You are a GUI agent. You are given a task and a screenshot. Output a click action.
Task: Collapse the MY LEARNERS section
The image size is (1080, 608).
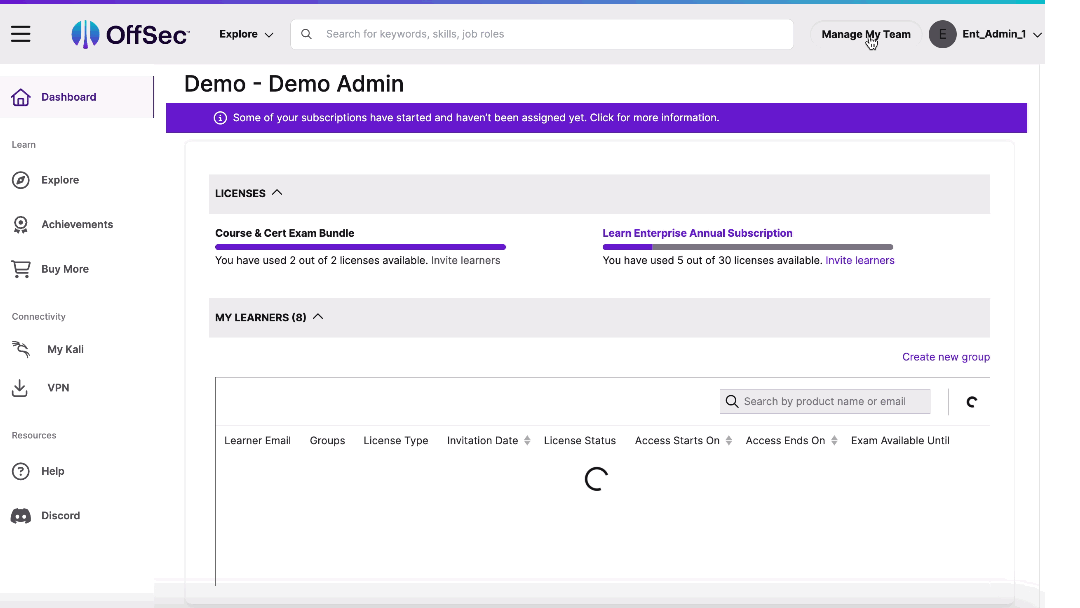point(317,316)
